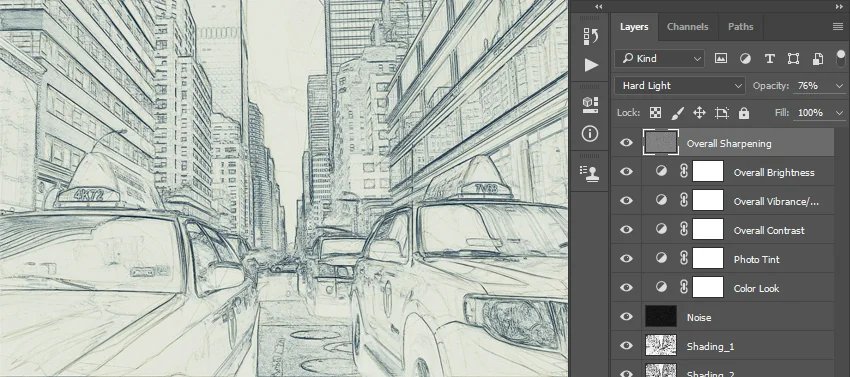The height and width of the screenshot is (377, 850).
Task: Lock all padlock icon
Action: [744, 113]
